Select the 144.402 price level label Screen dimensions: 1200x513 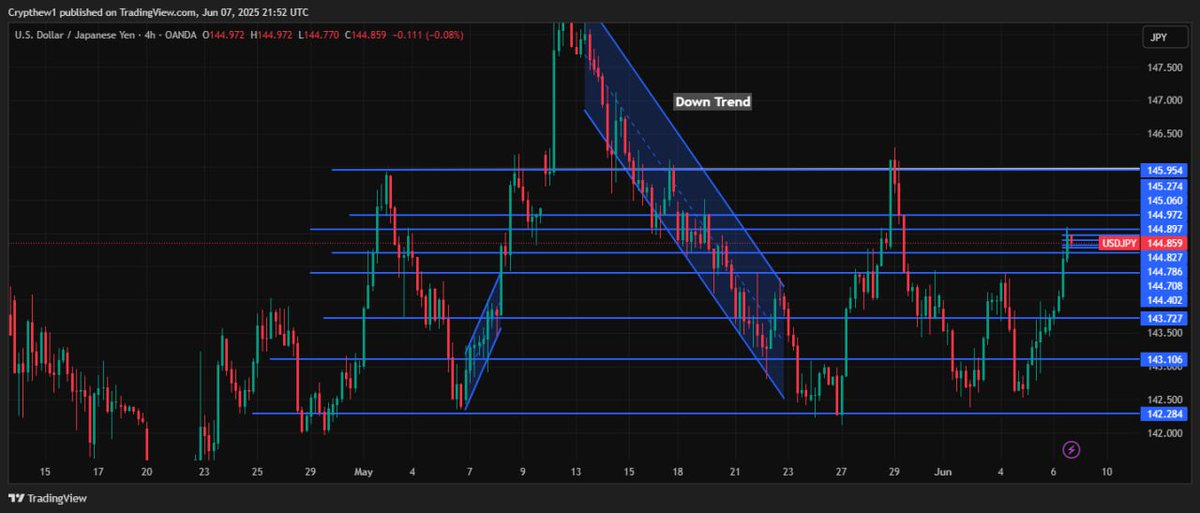[1166, 300]
